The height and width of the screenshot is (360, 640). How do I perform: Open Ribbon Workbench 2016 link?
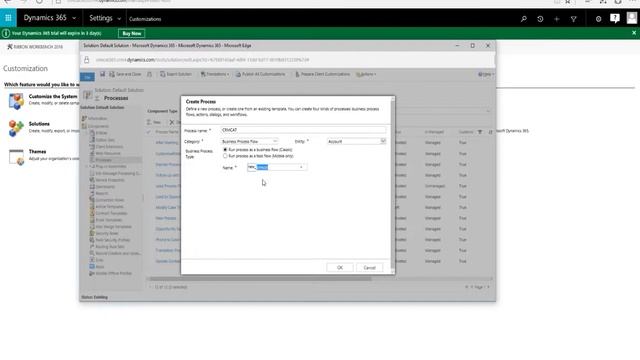[x=35, y=47]
